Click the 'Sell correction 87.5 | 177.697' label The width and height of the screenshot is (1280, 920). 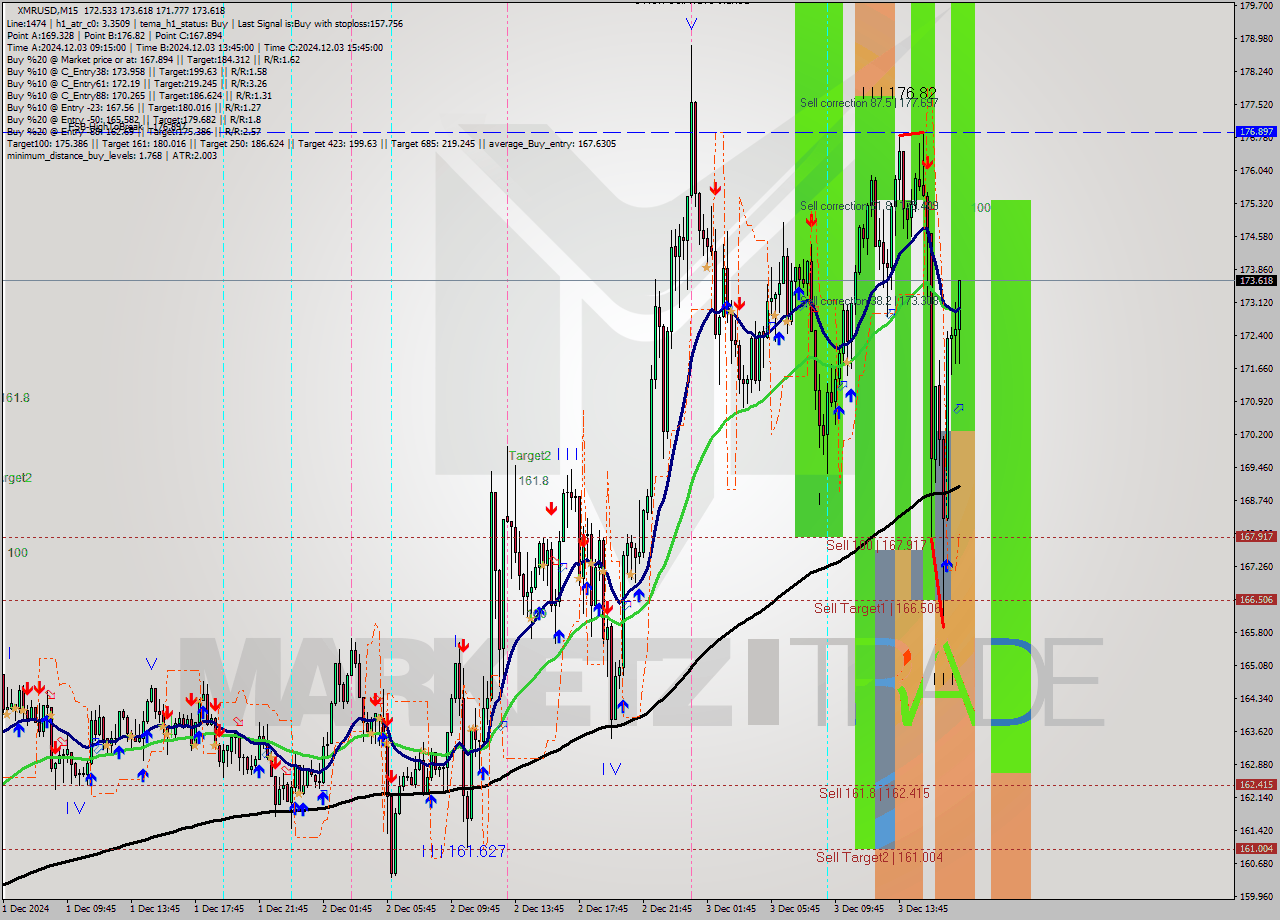(868, 103)
